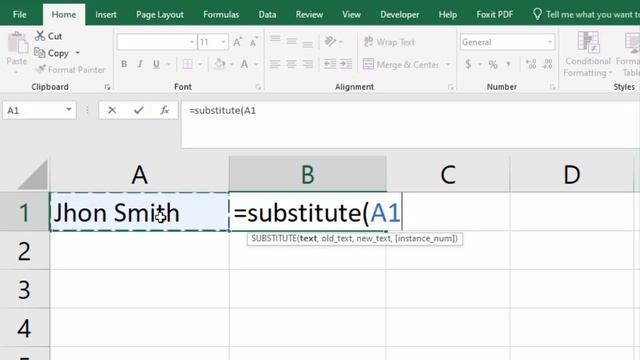Align text right
Image resolution: width=640 pixels, height=360 pixels.
click(308, 64)
